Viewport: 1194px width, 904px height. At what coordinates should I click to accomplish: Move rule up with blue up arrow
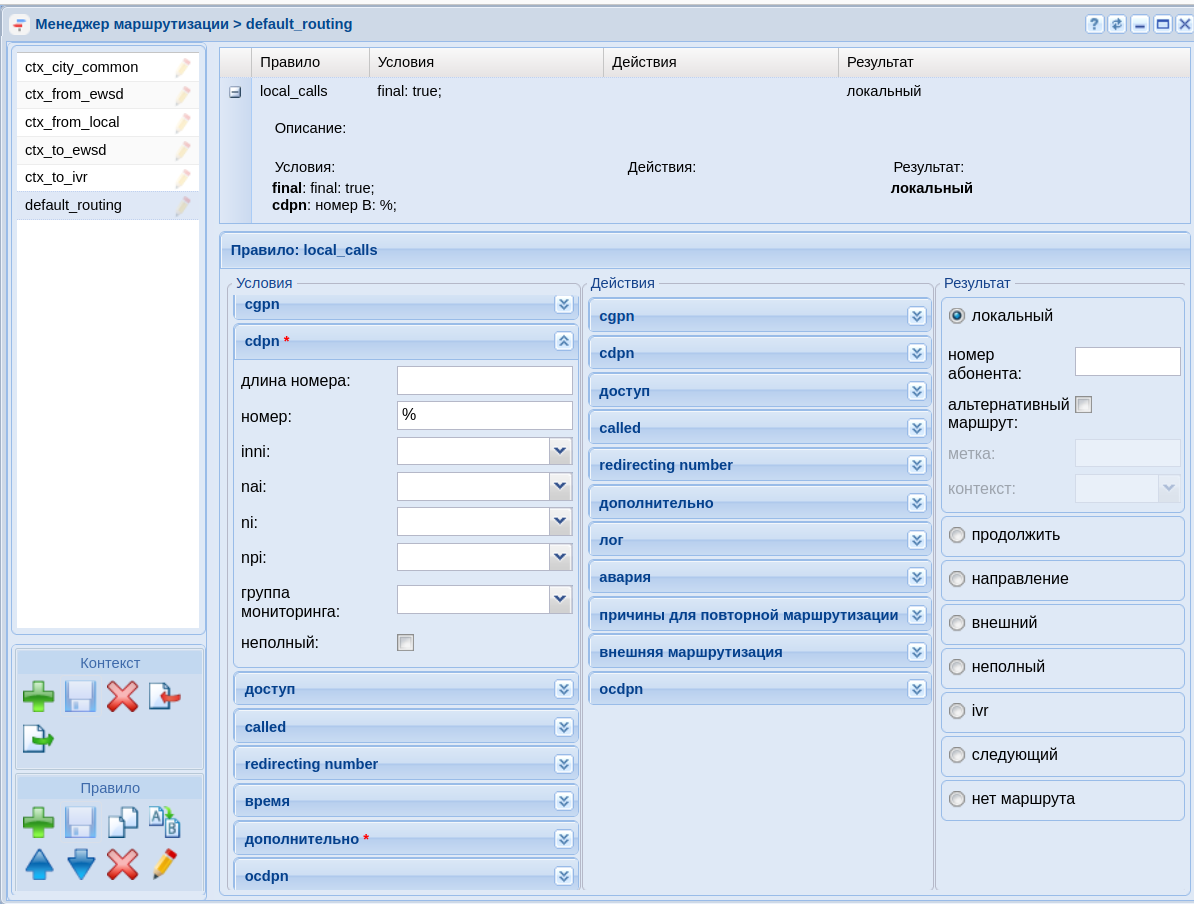(39, 864)
